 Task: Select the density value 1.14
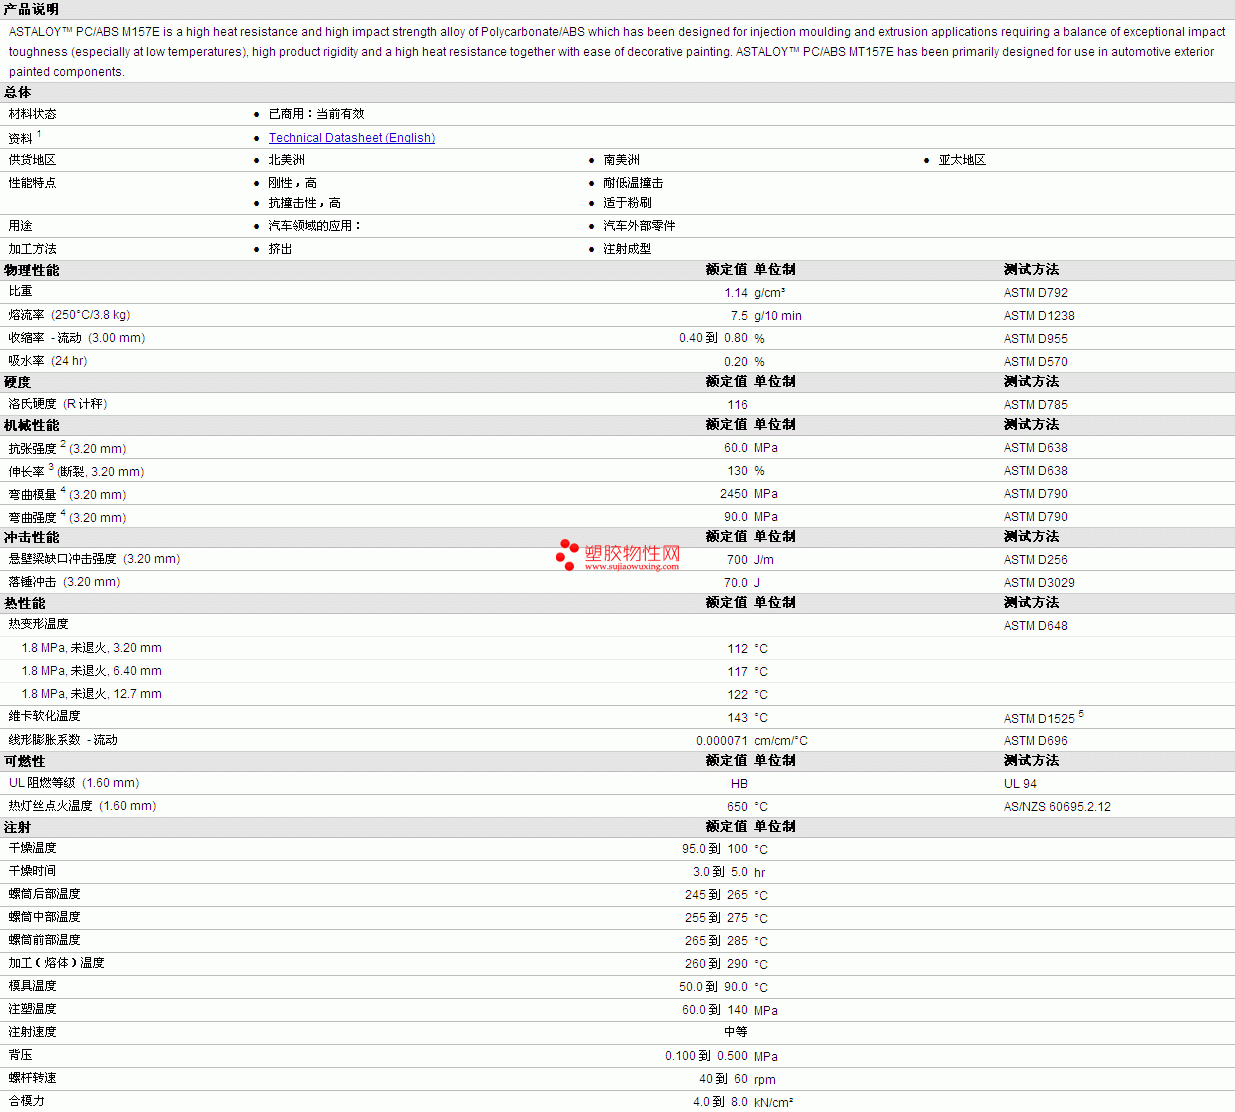[x=736, y=293]
